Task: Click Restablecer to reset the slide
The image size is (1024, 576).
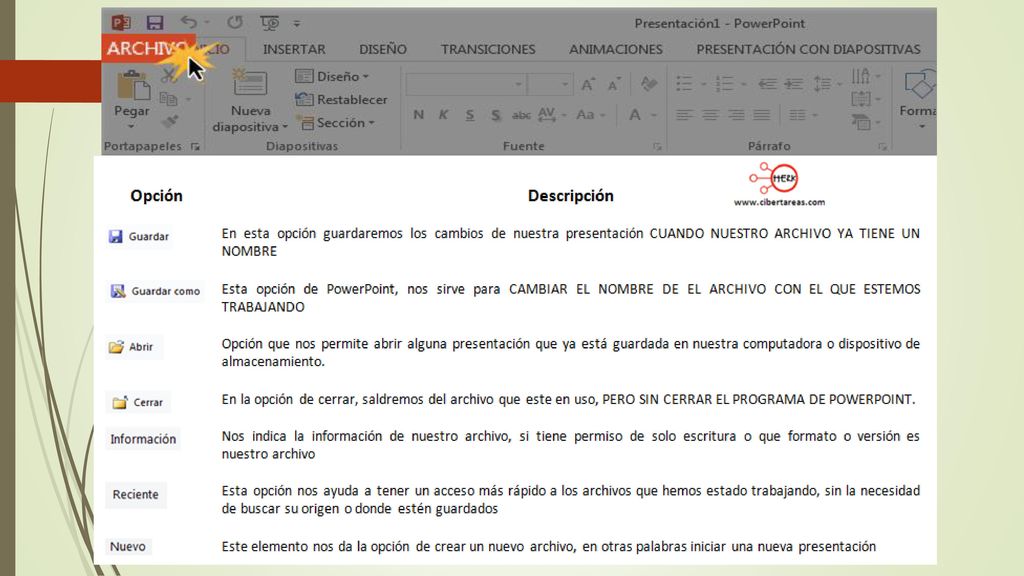Action: tap(341, 99)
